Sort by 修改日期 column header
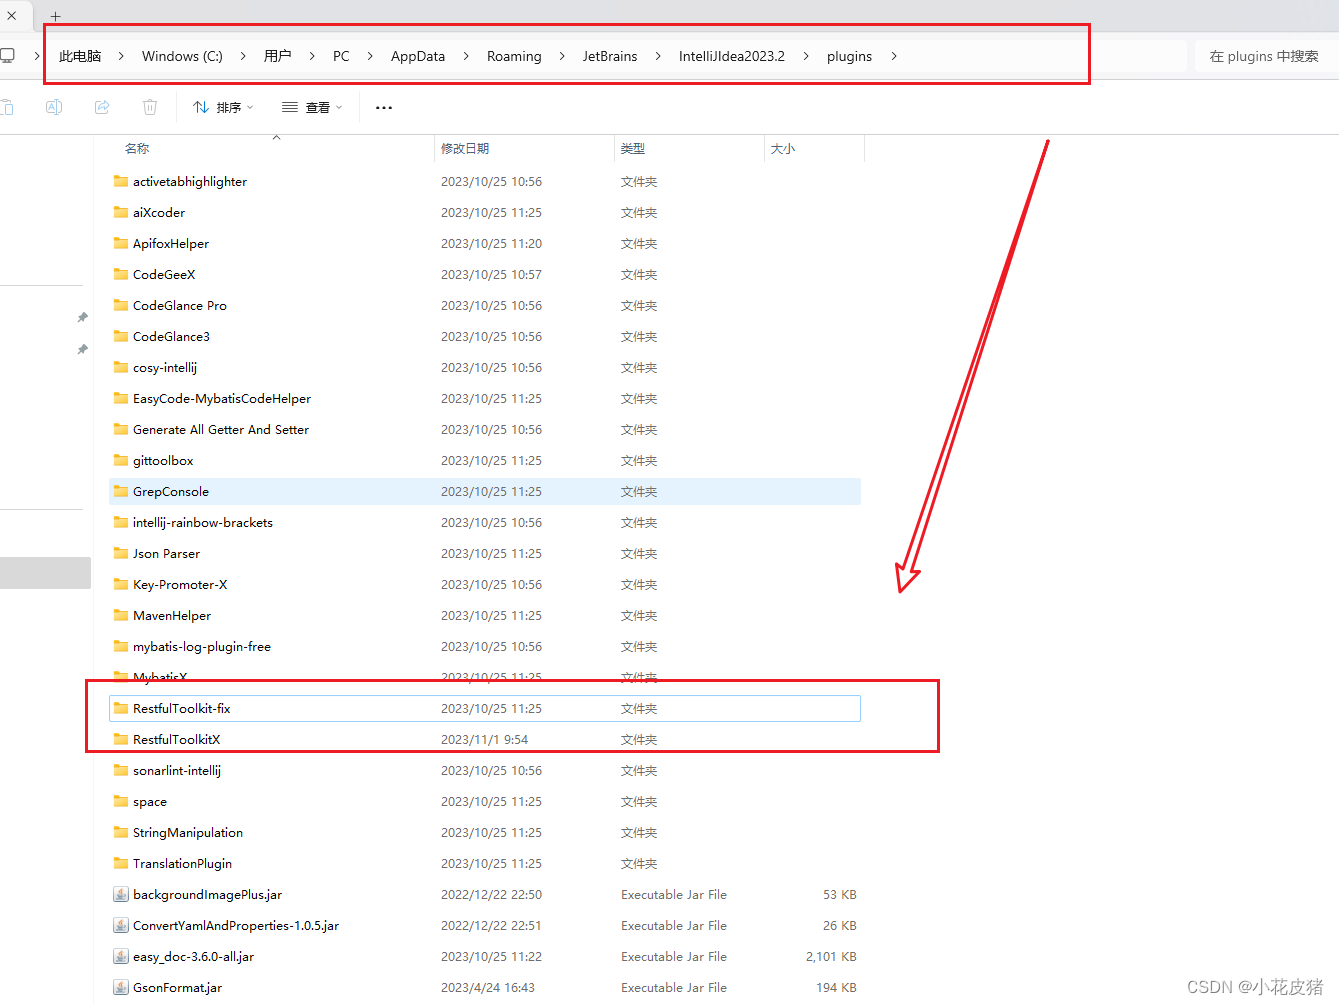 [x=465, y=148]
